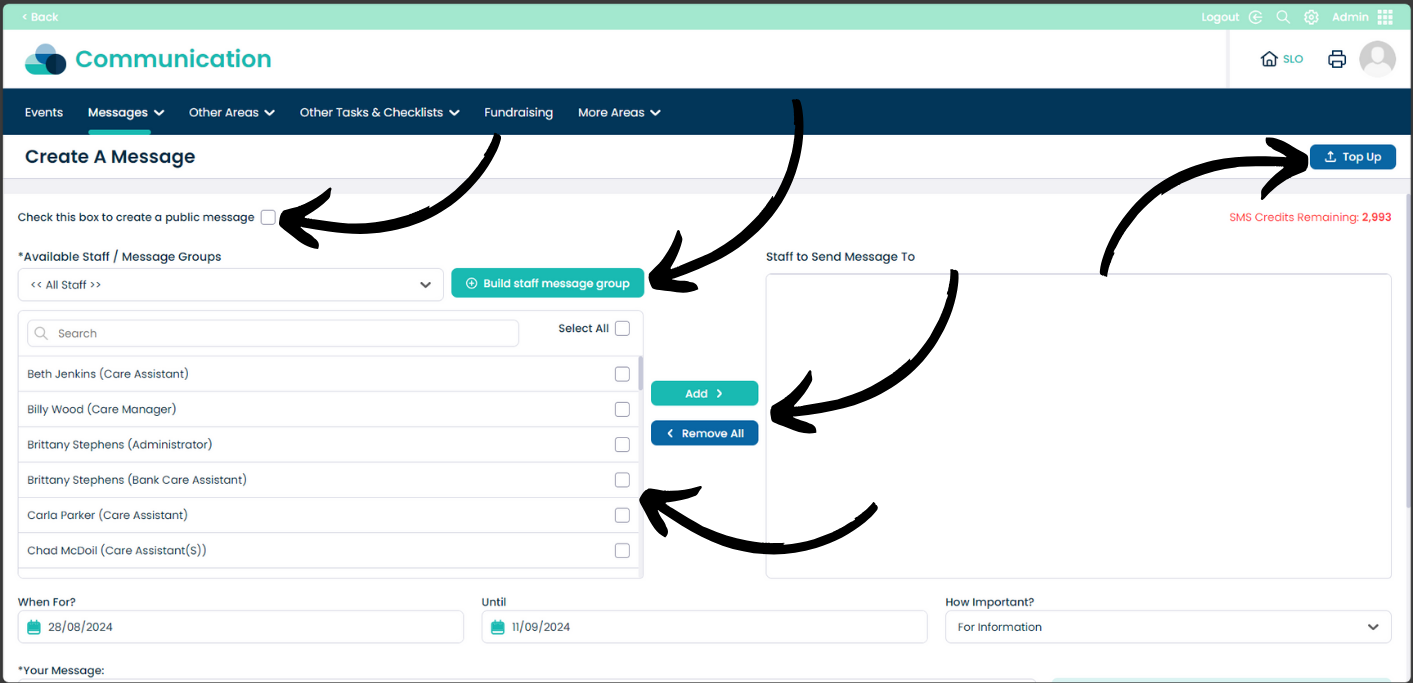Click the printer icon
1413x686 pixels.
(x=1337, y=59)
